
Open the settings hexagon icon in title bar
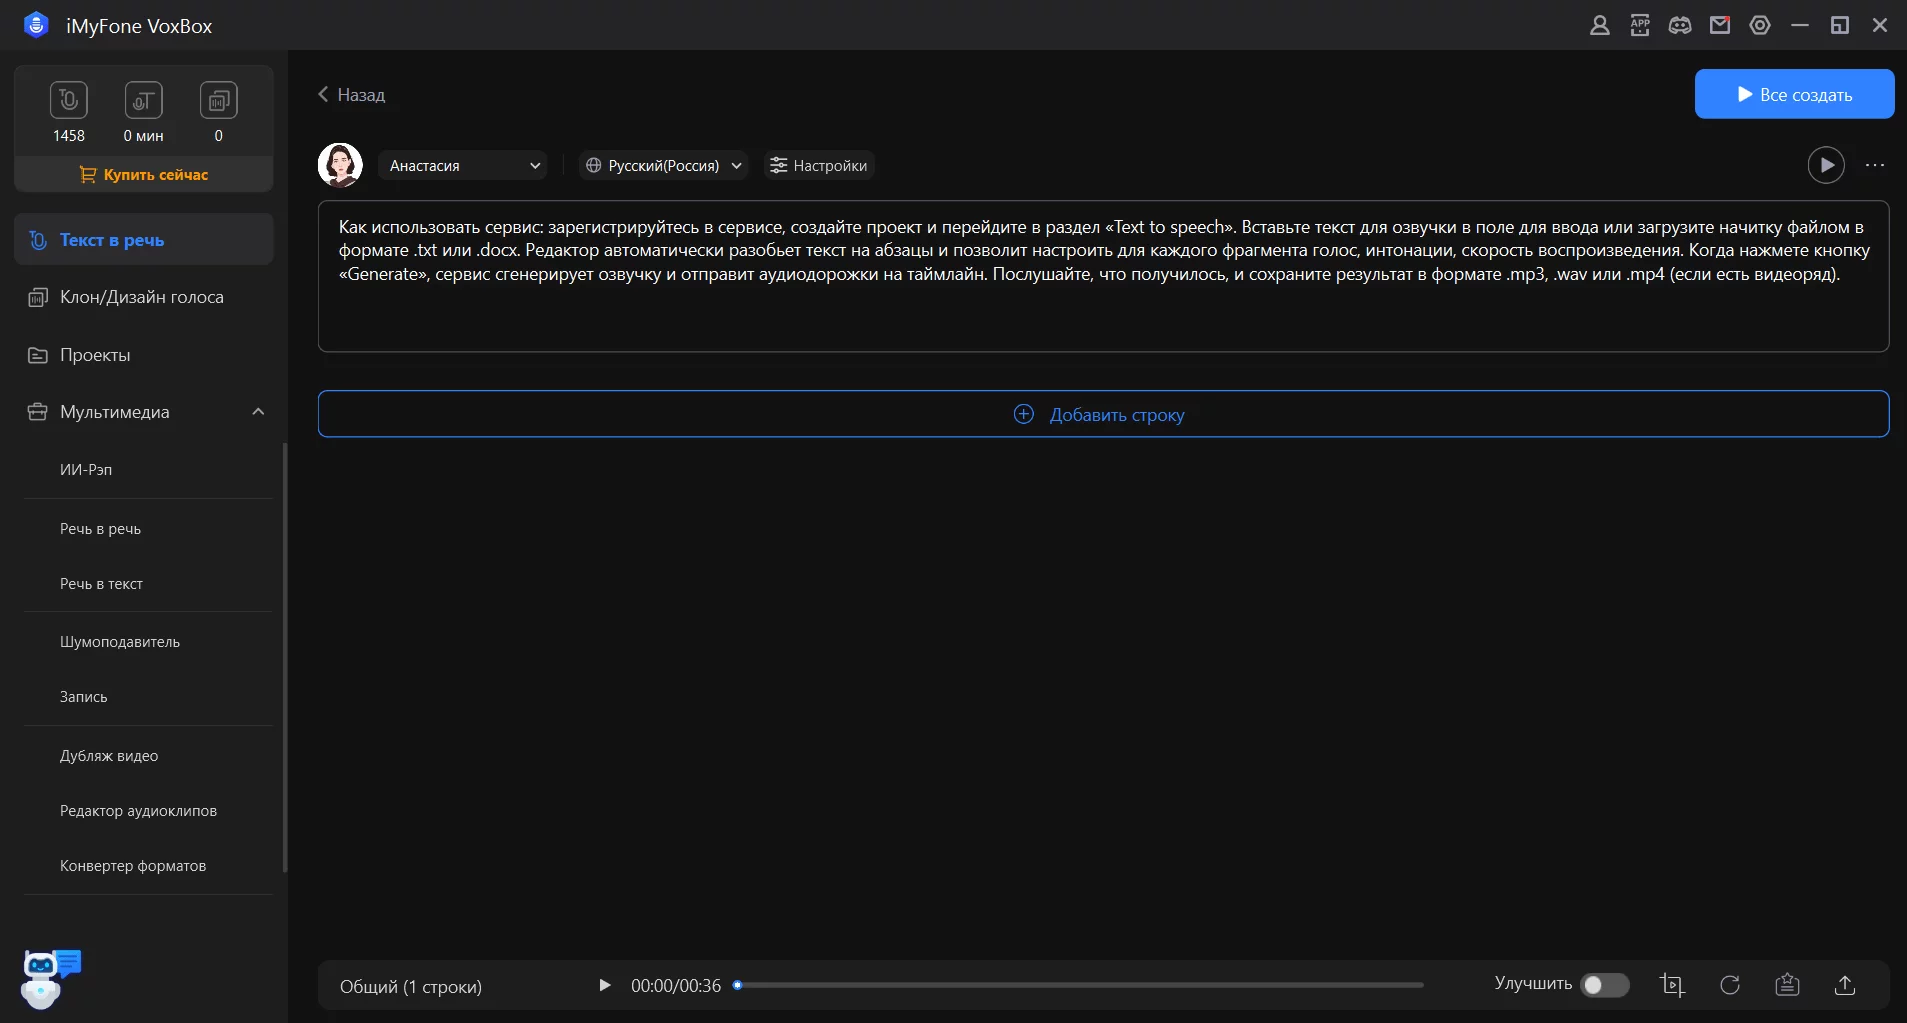tap(1760, 25)
